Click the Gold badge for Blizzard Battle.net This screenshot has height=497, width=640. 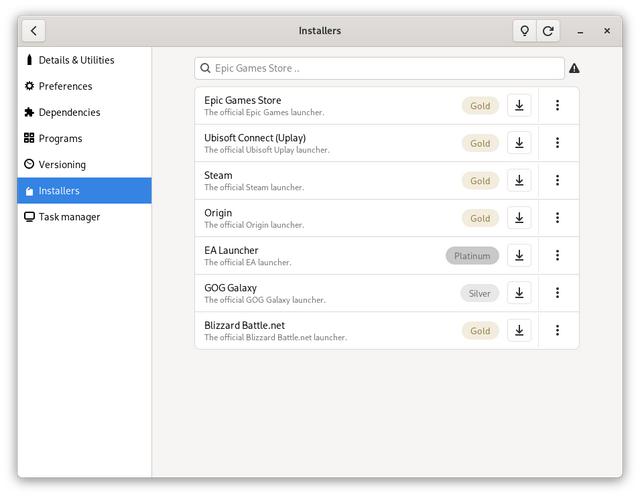coord(480,331)
